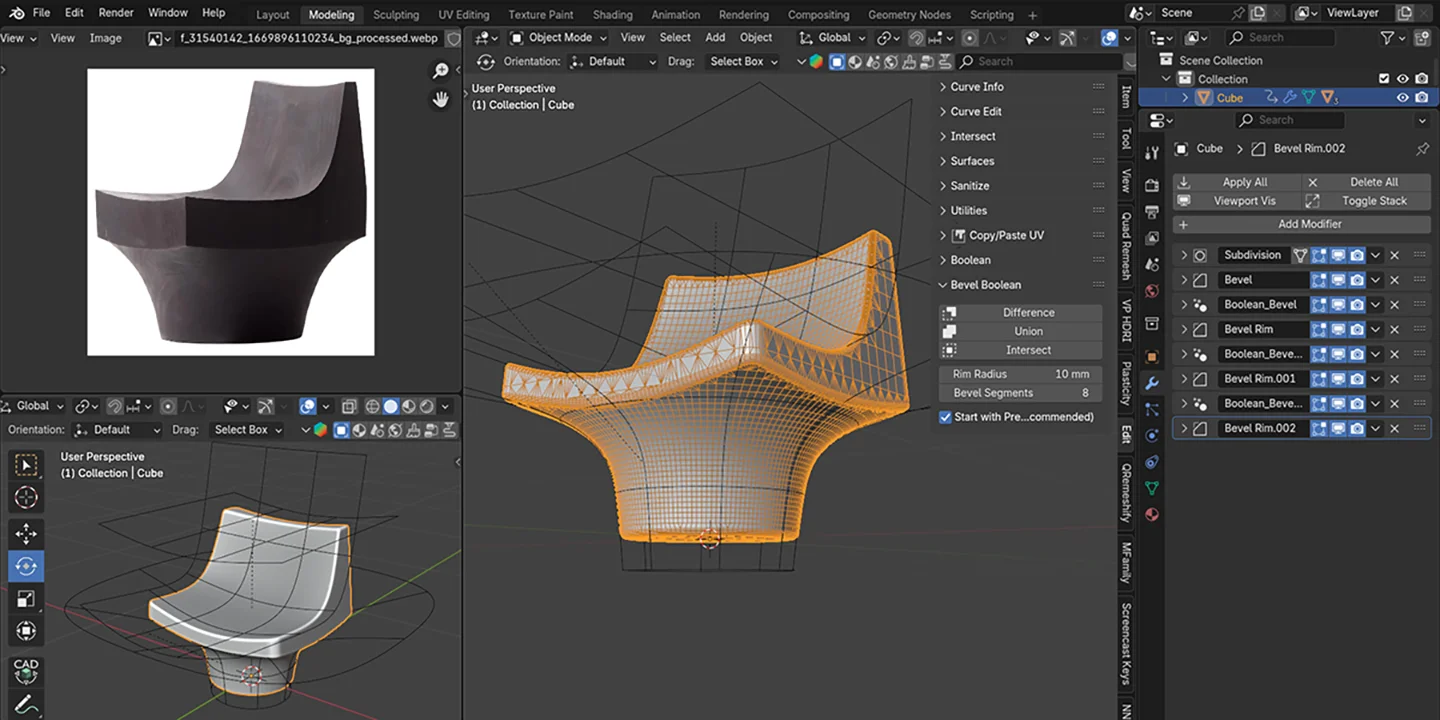Enable the Start with Pre-commended checkbox
1440x720 pixels.
pos(945,417)
